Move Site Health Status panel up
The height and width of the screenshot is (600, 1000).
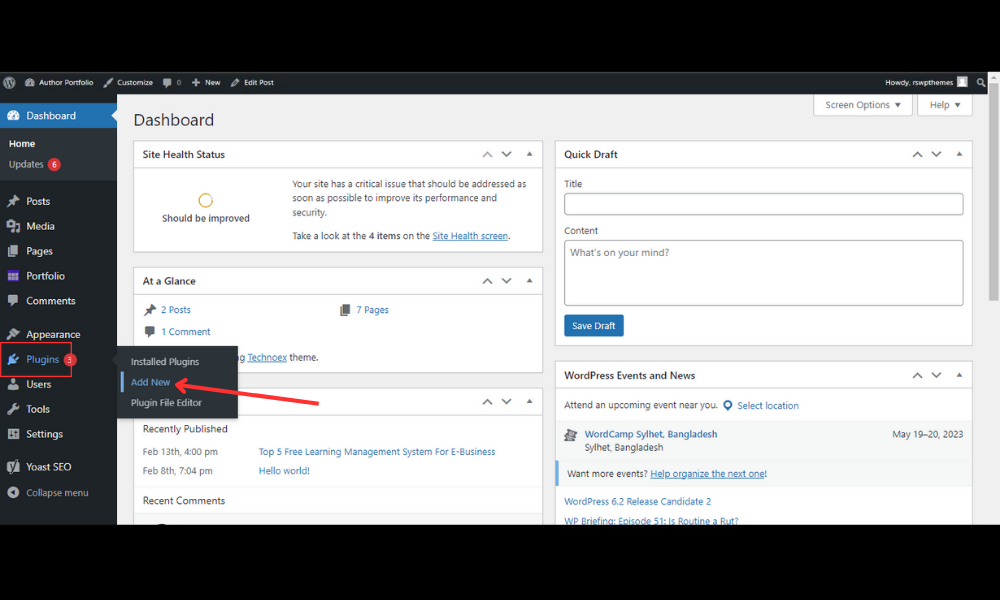(x=487, y=154)
